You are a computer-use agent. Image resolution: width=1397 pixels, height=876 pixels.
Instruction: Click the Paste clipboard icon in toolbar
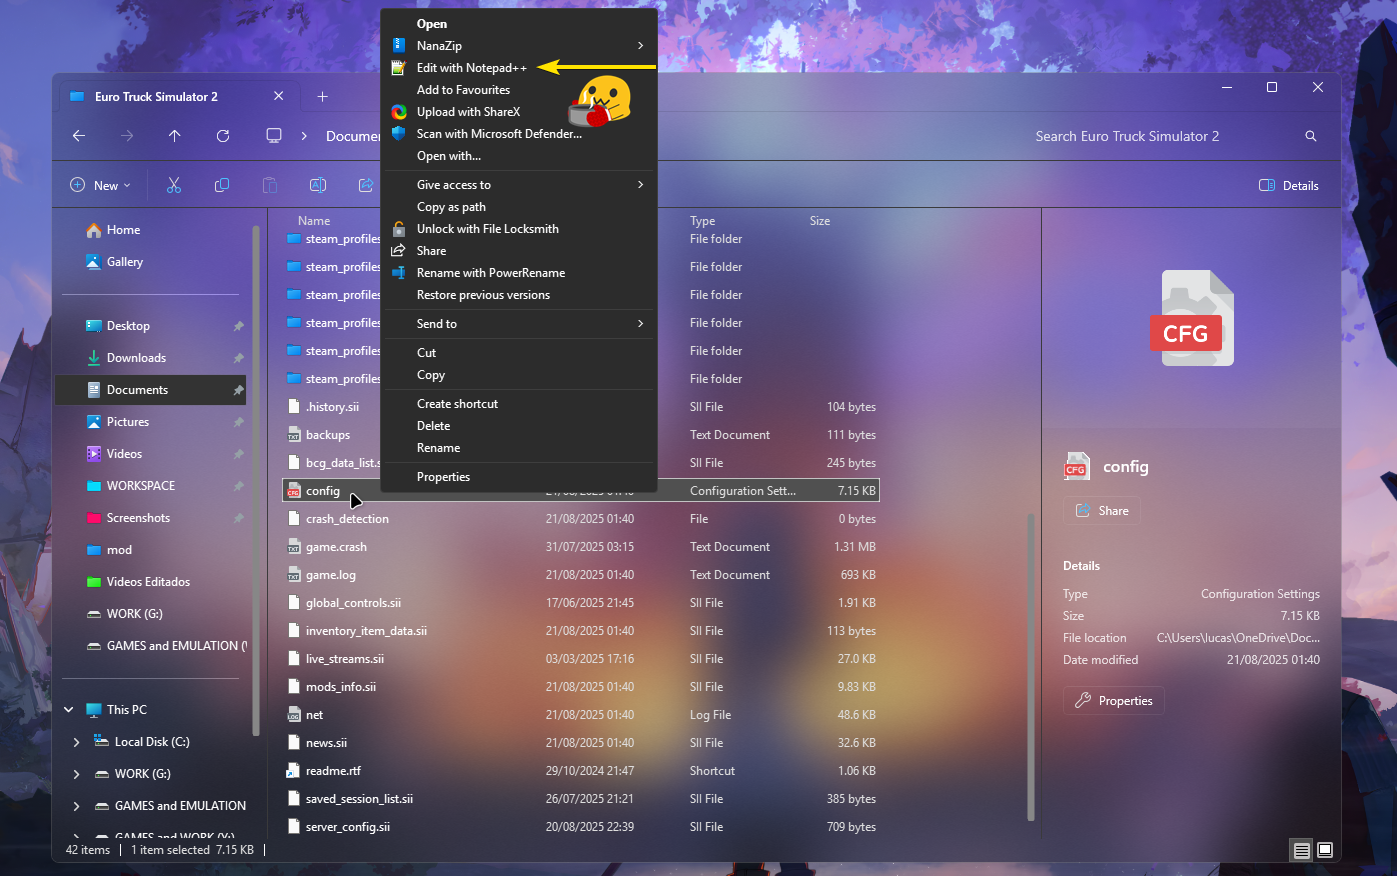click(270, 185)
